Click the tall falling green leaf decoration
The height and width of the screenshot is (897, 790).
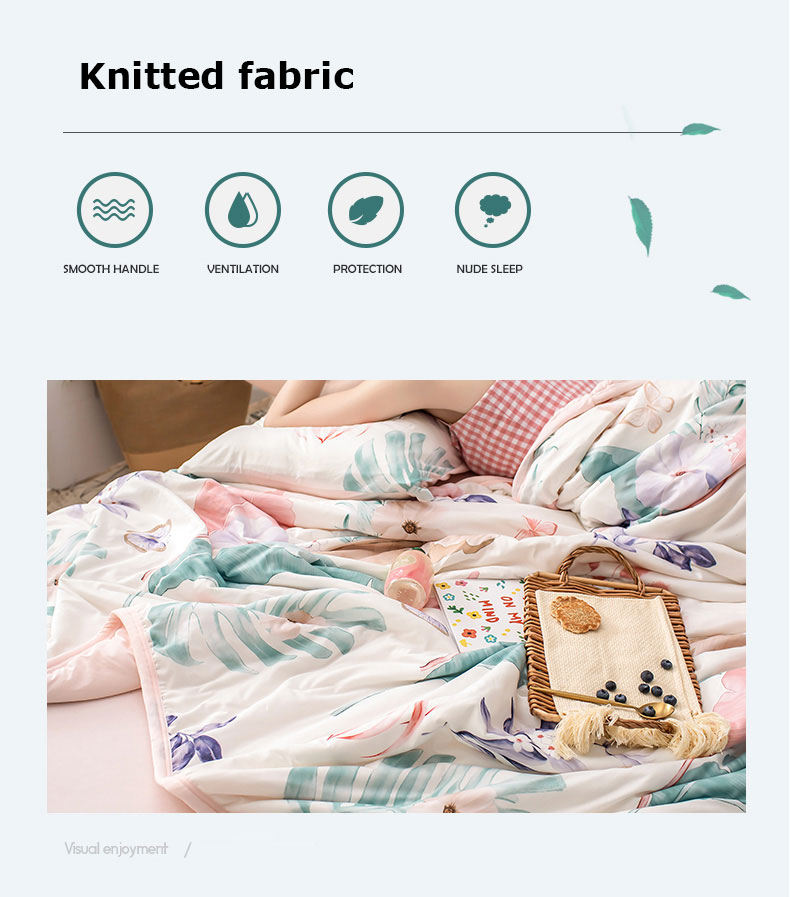pos(641,225)
